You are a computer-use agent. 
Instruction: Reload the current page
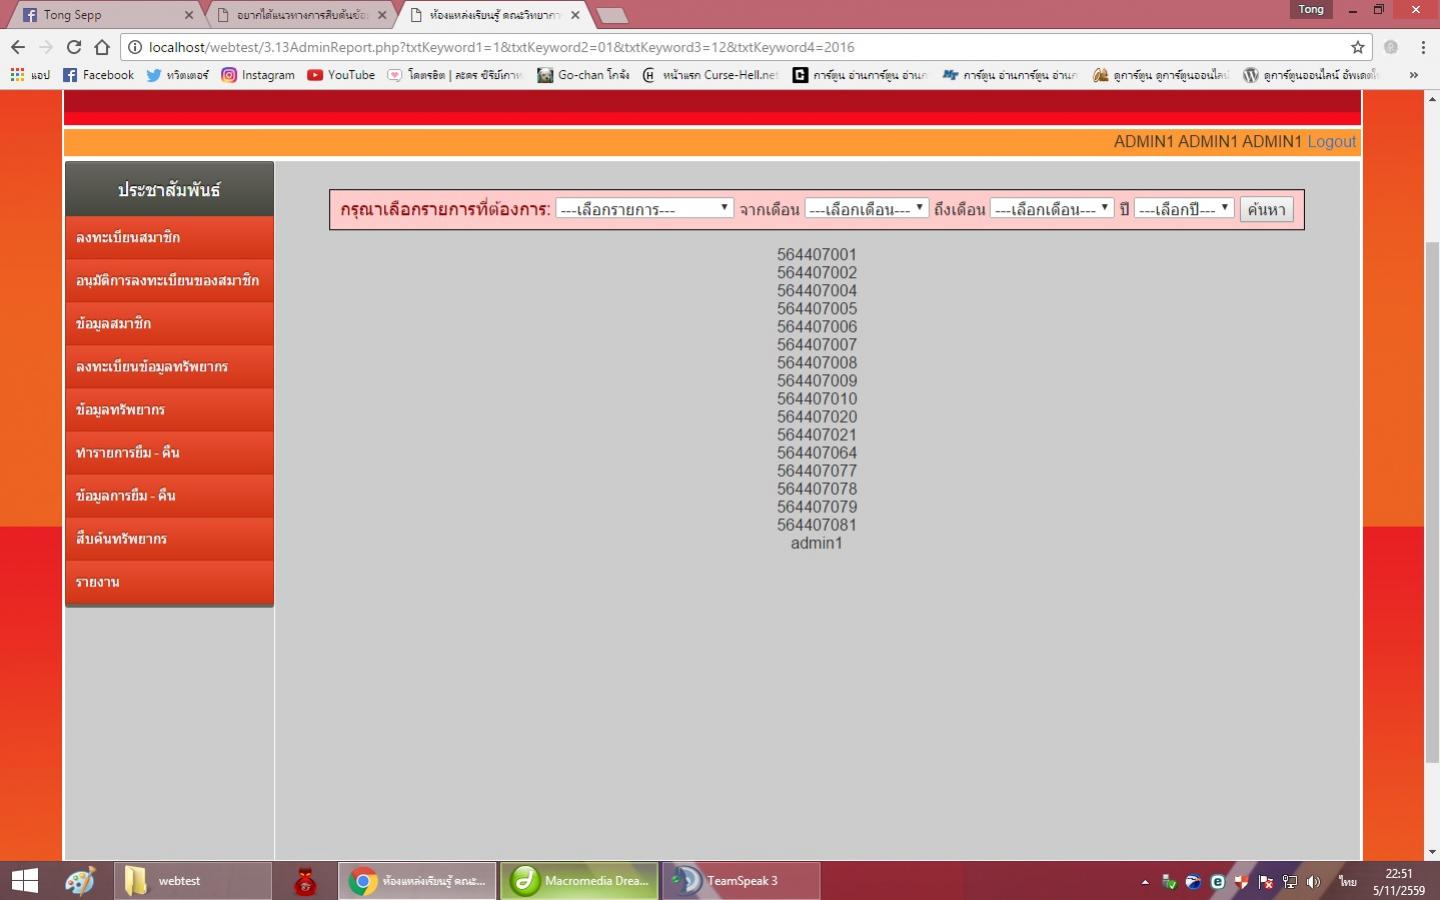pyautogui.click(x=74, y=47)
